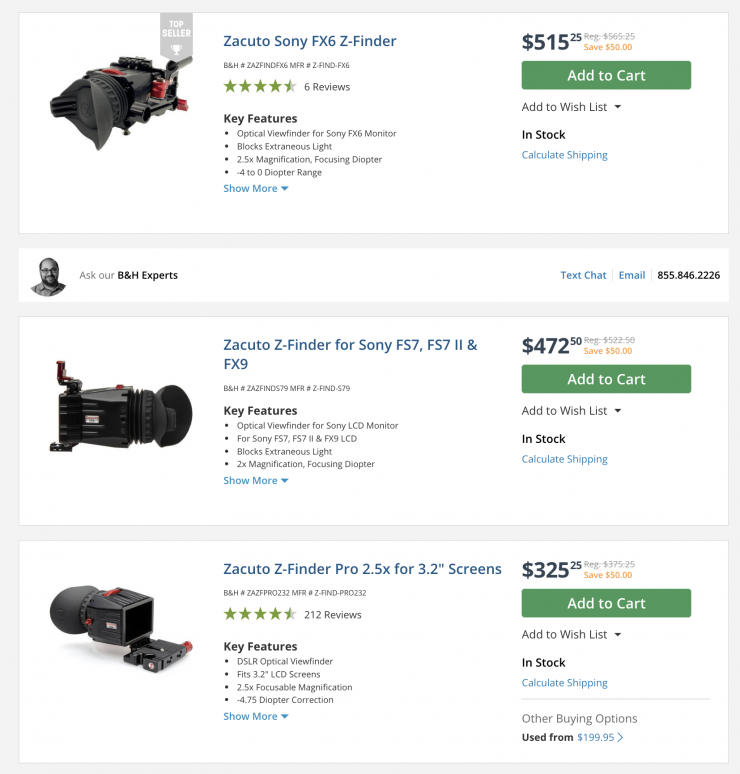Open the 212 Reviews link
This screenshot has width=740, height=774.
[x=332, y=615]
